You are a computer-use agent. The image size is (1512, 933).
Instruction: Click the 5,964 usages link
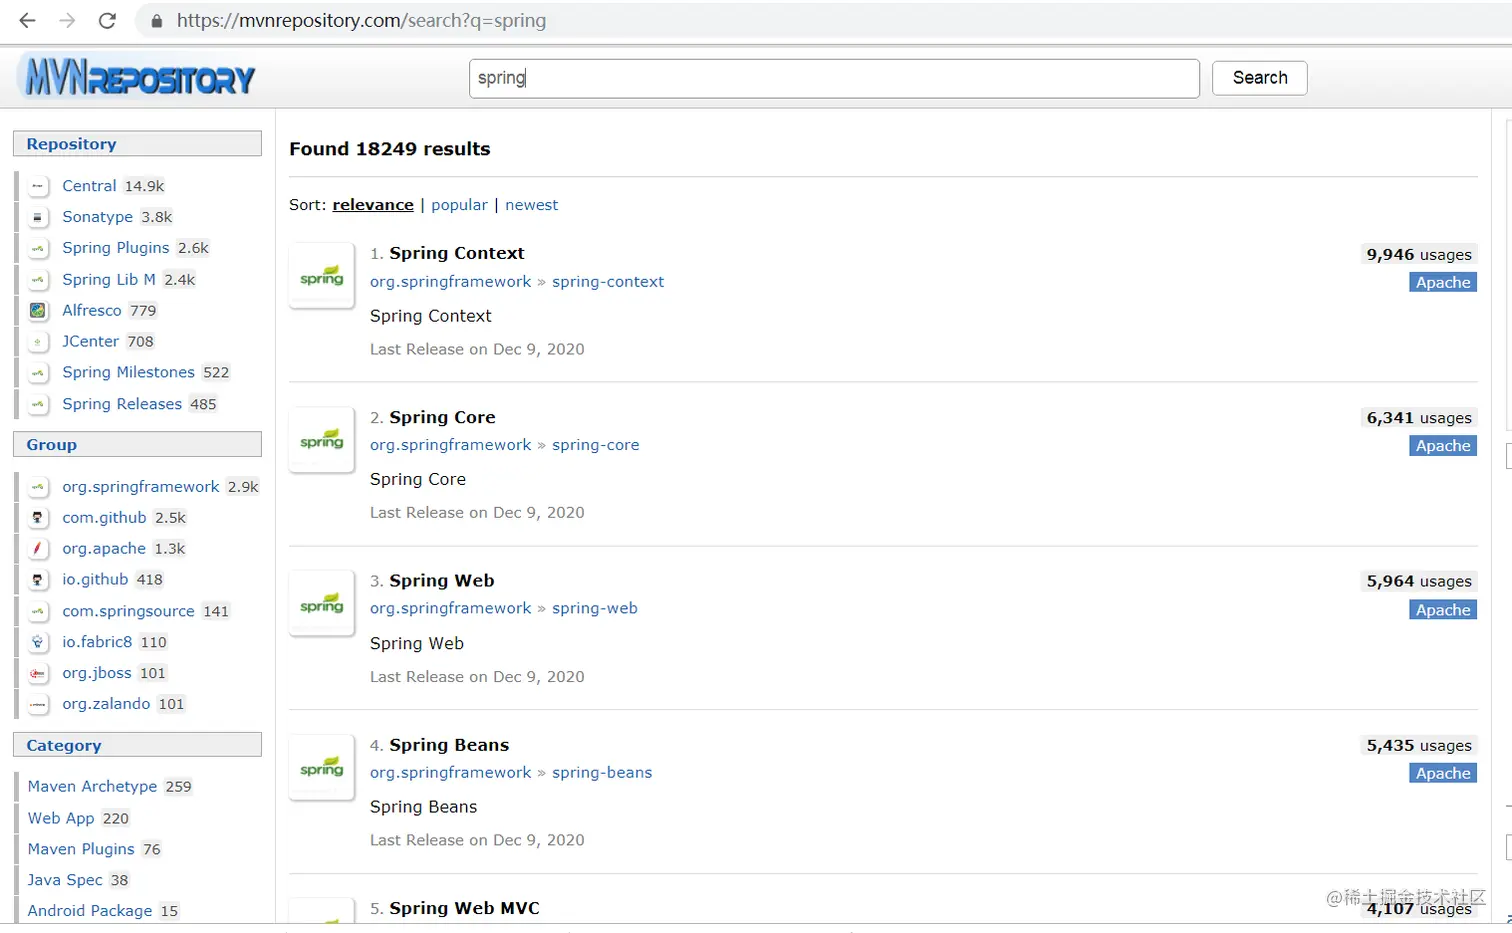[1419, 582]
